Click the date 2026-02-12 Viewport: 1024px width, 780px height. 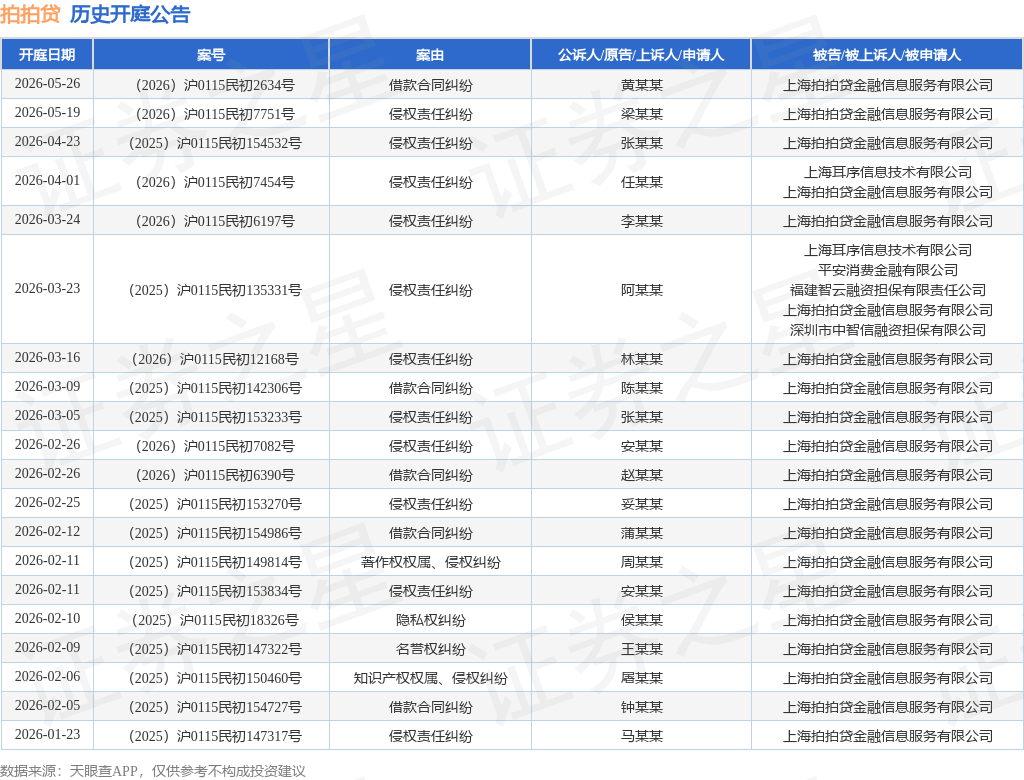[47, 531]
